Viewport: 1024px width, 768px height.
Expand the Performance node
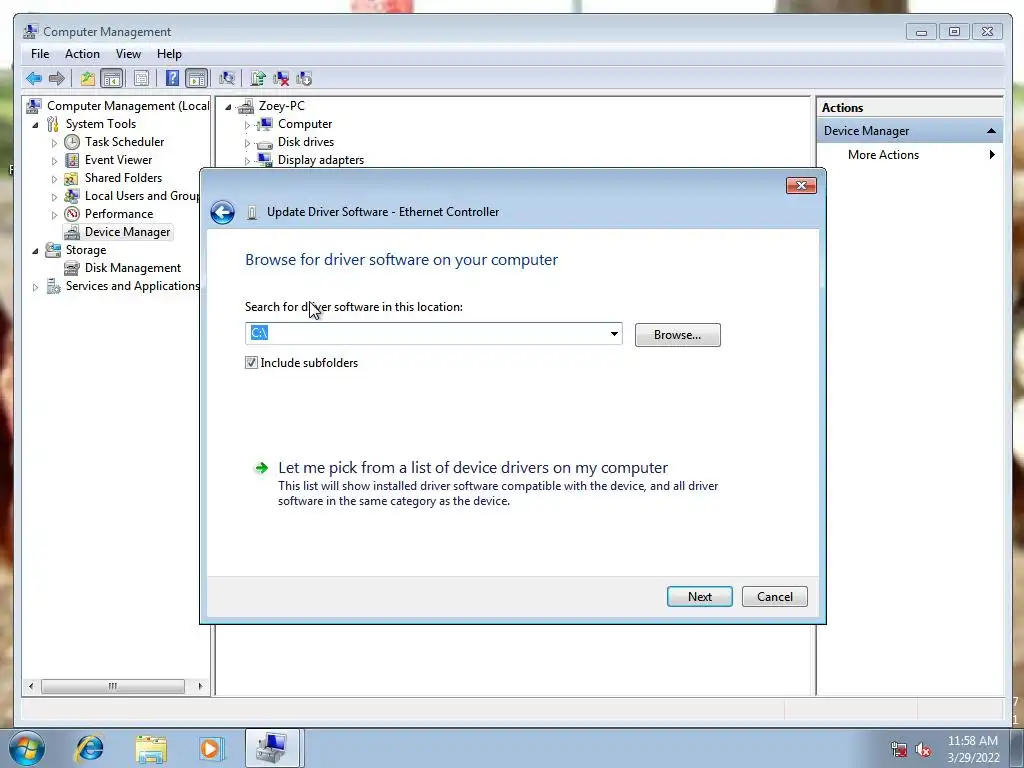54,214
